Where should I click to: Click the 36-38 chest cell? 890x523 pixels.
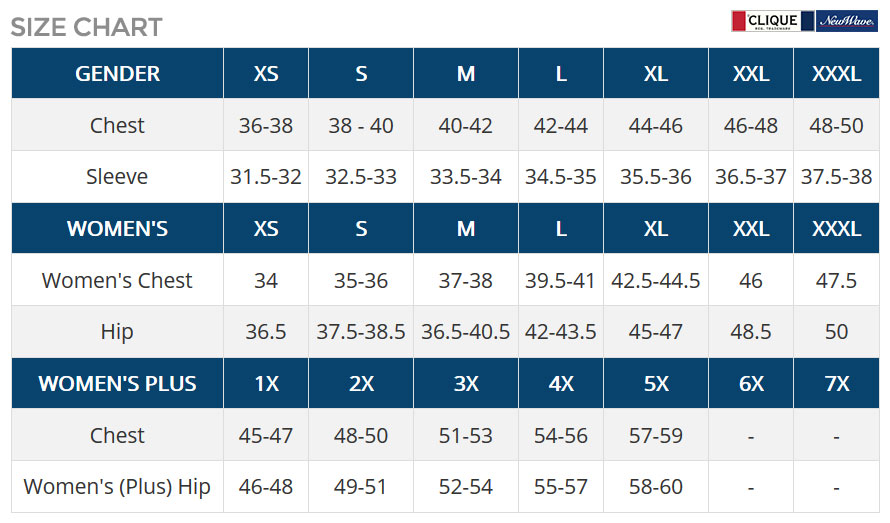coord(266,125)
